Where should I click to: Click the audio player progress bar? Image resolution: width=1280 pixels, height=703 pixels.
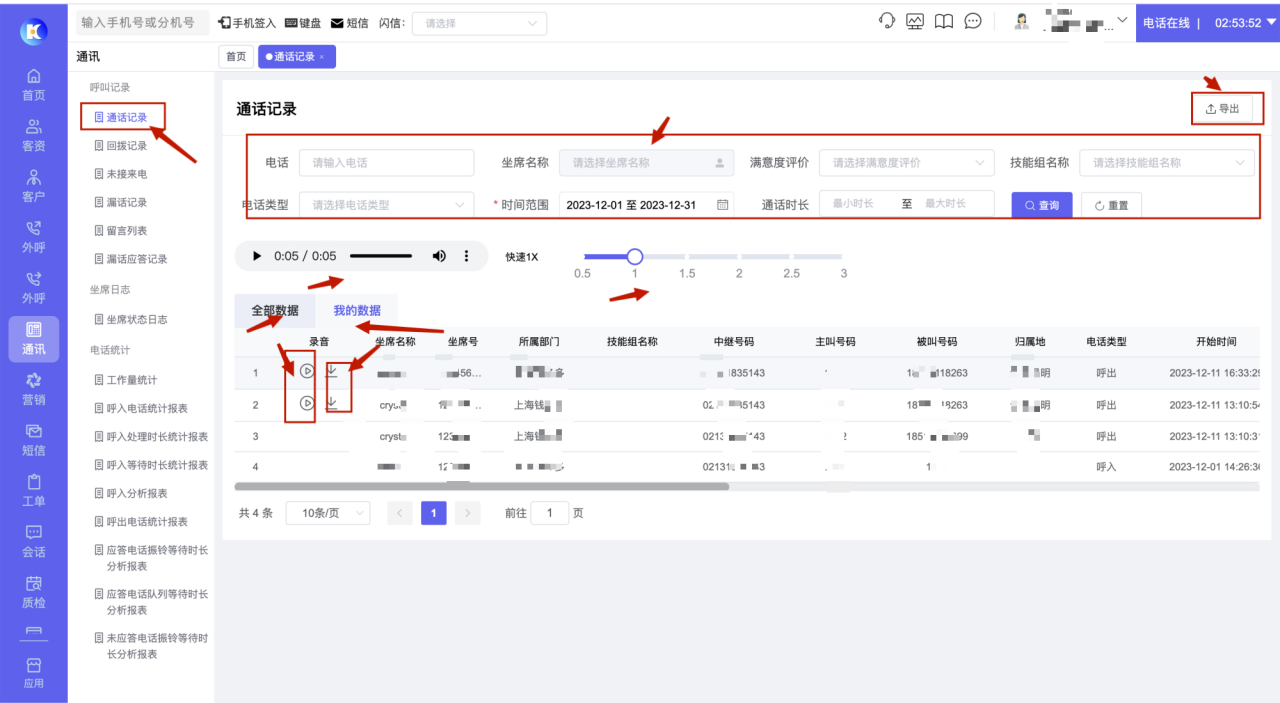[x=381, y=256]
